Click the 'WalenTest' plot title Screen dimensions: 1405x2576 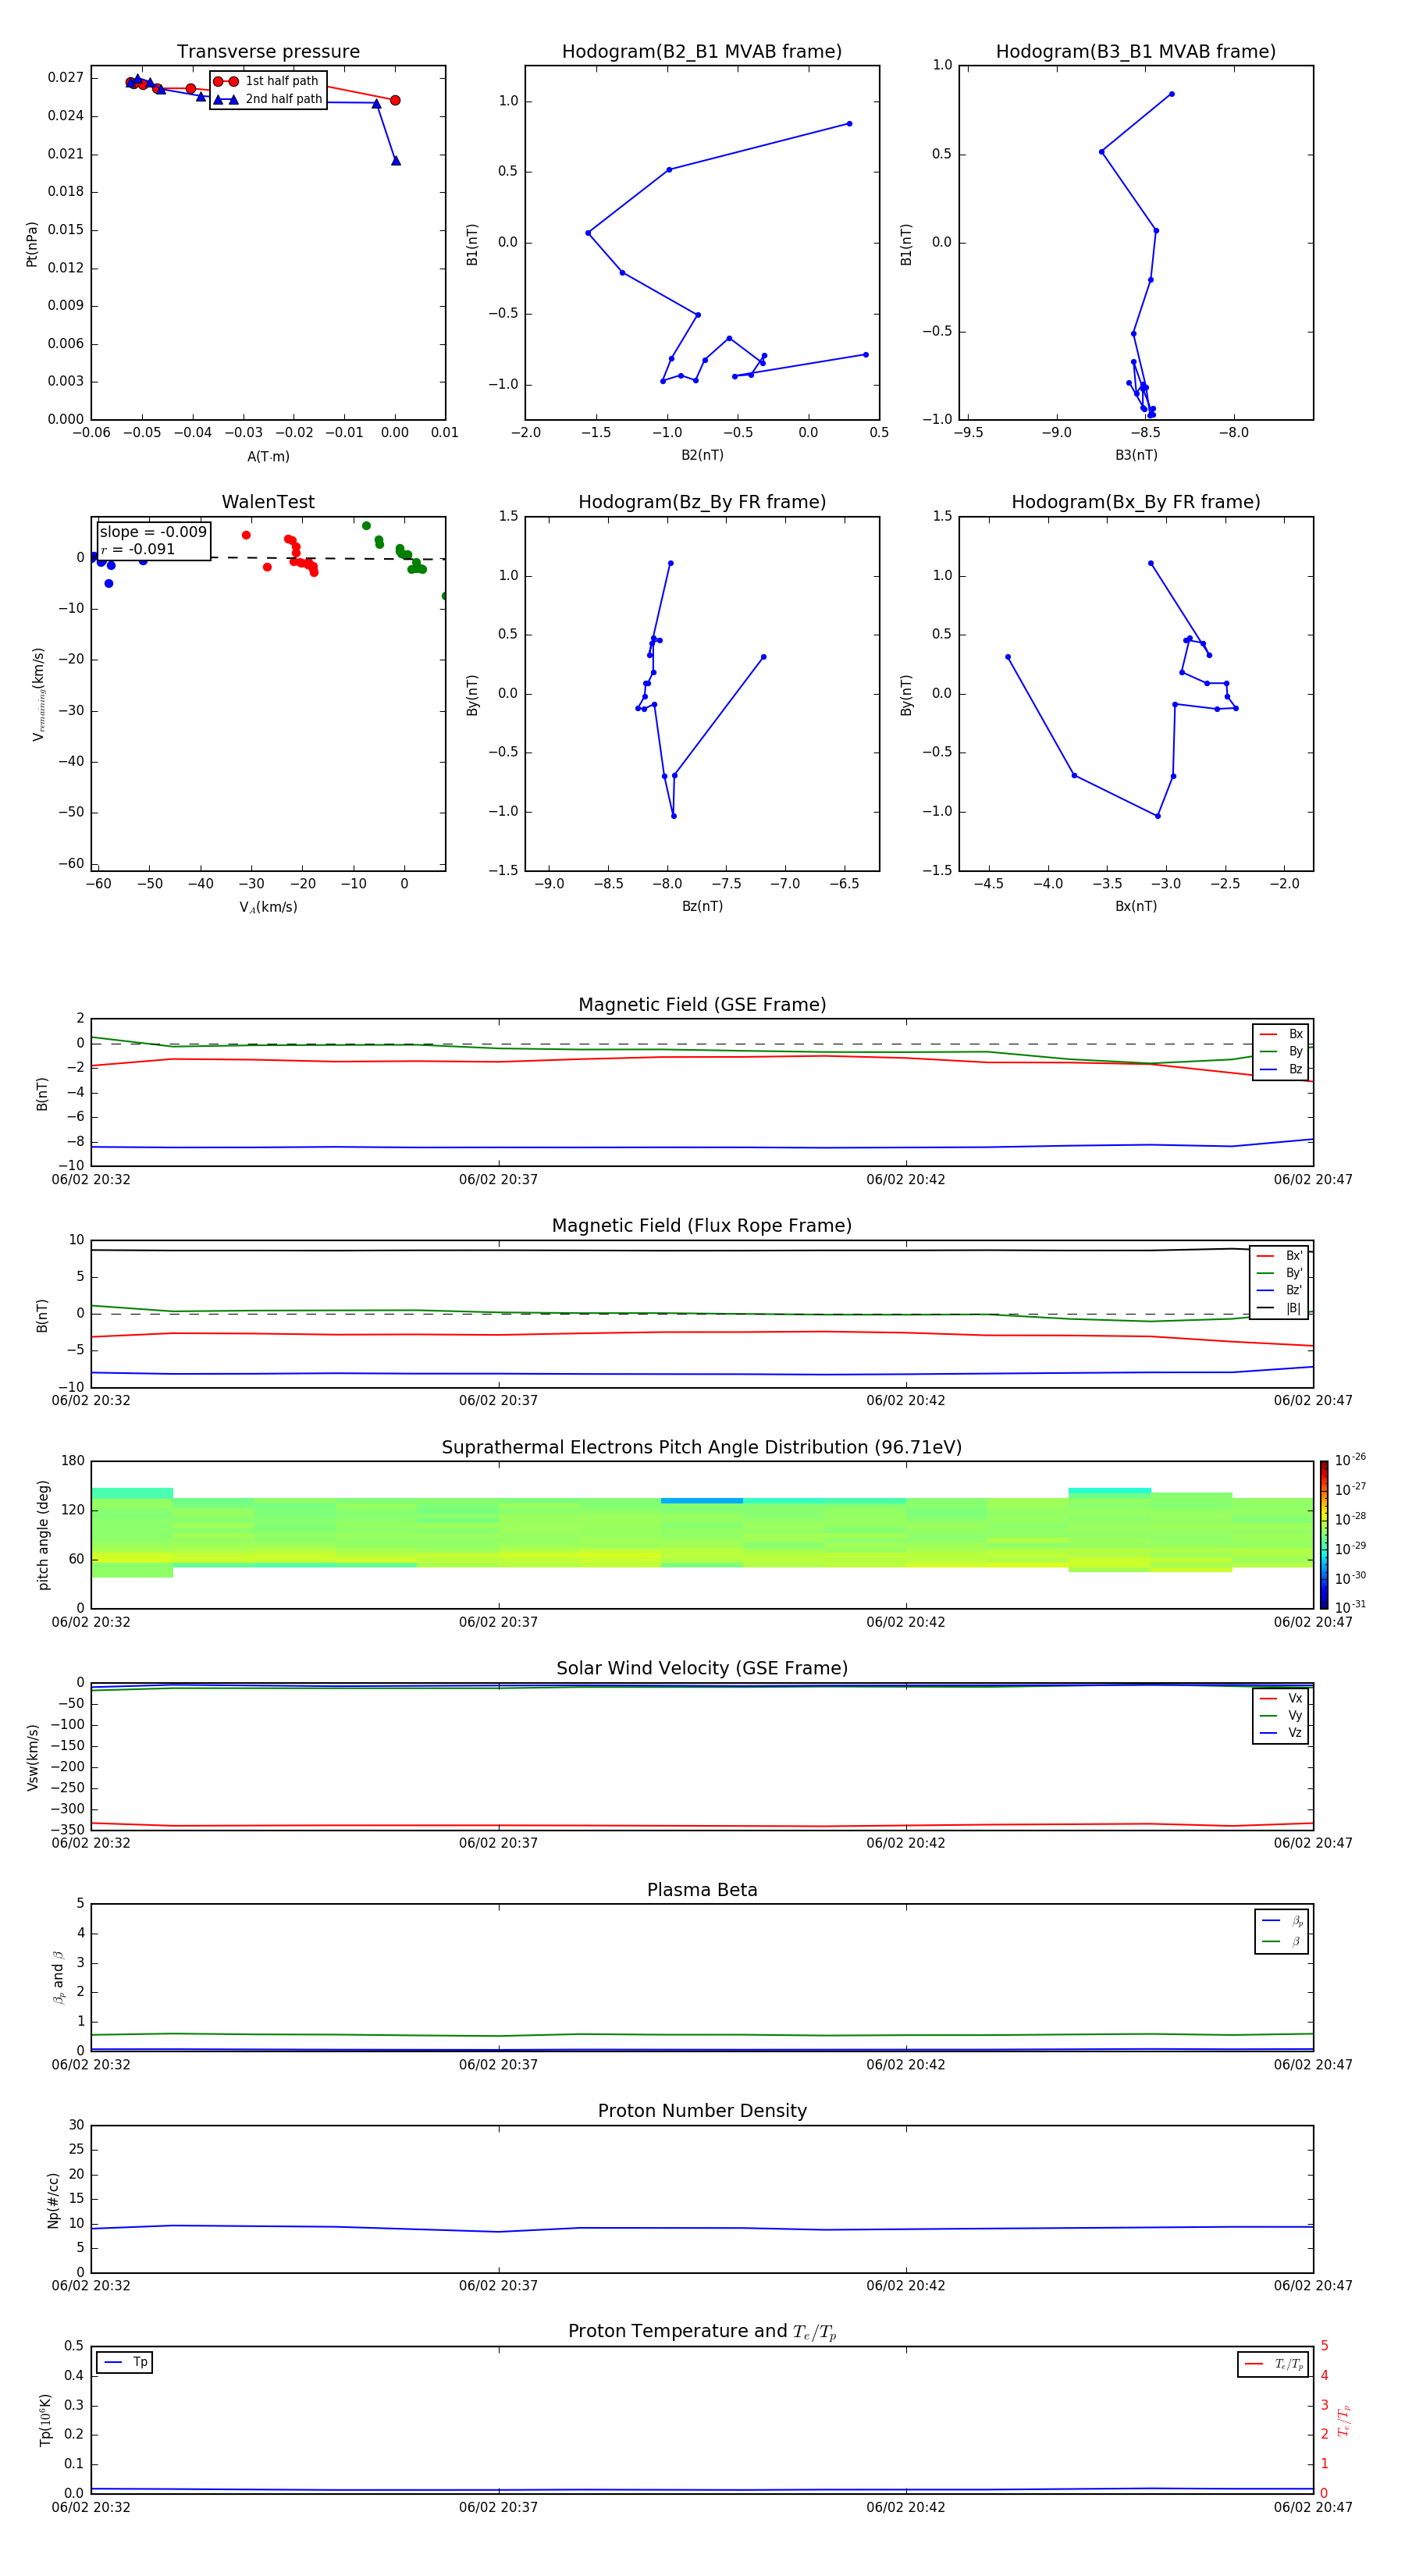pyautogui.click(x=268, y=502)
